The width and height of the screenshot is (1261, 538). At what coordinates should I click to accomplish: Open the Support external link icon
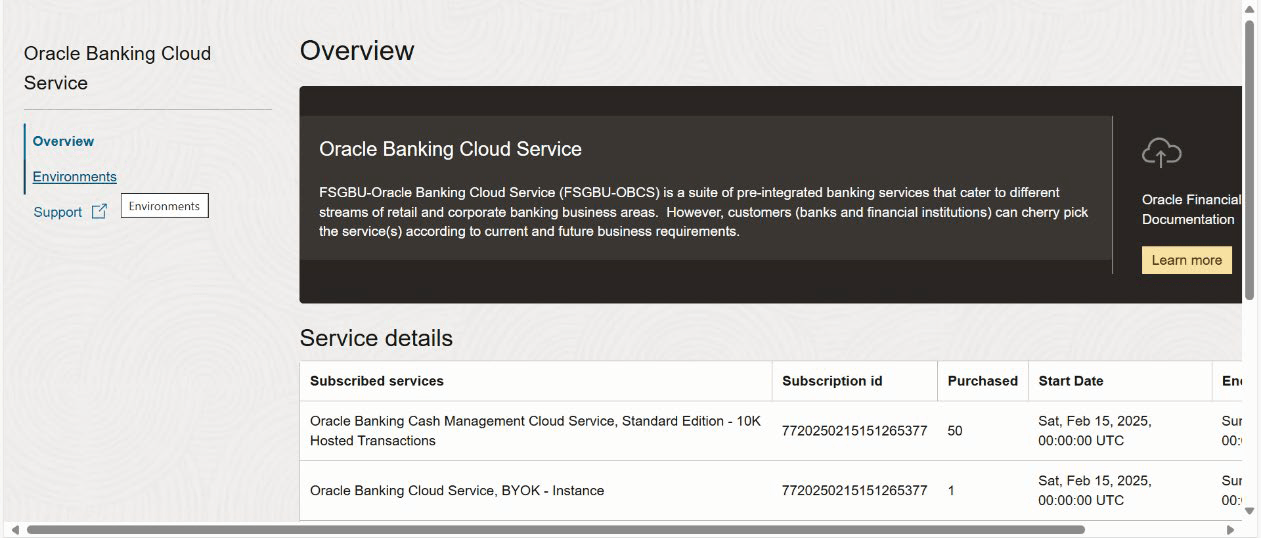pos(99,212)
